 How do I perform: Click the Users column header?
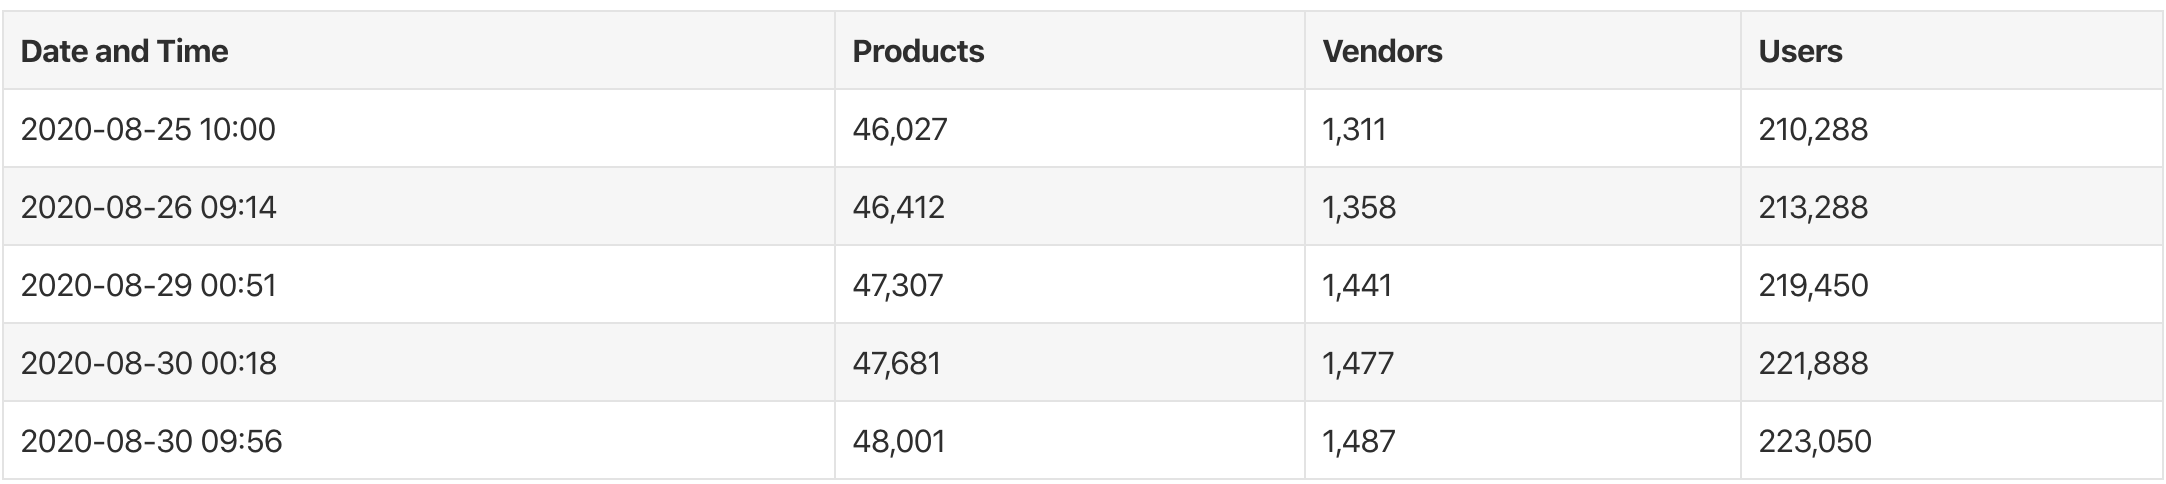(x=1800, y=51)
